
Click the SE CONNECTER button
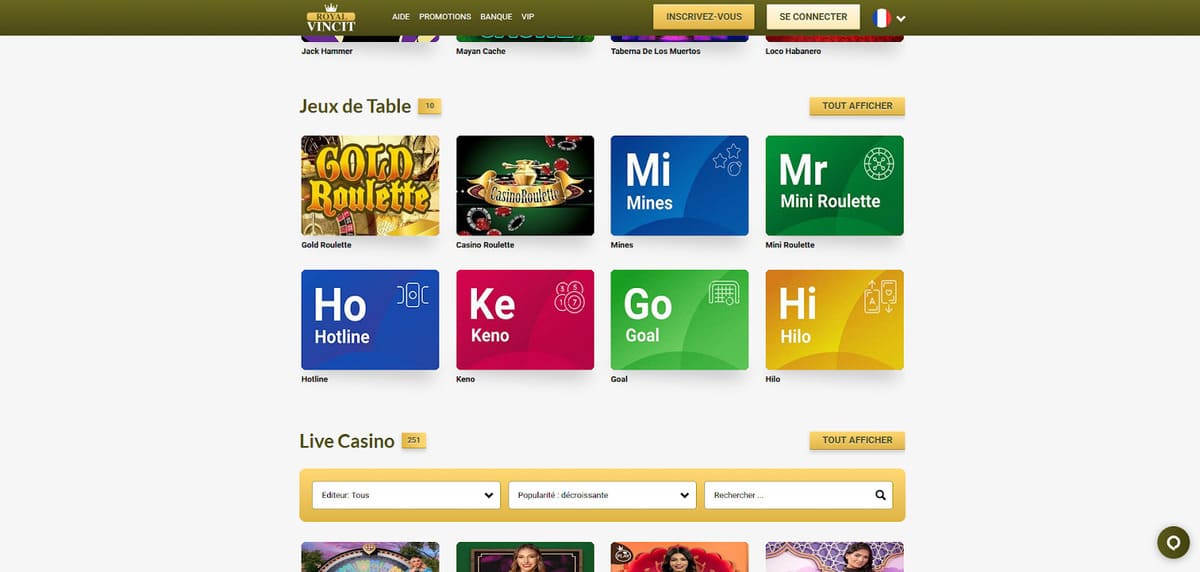813,17
